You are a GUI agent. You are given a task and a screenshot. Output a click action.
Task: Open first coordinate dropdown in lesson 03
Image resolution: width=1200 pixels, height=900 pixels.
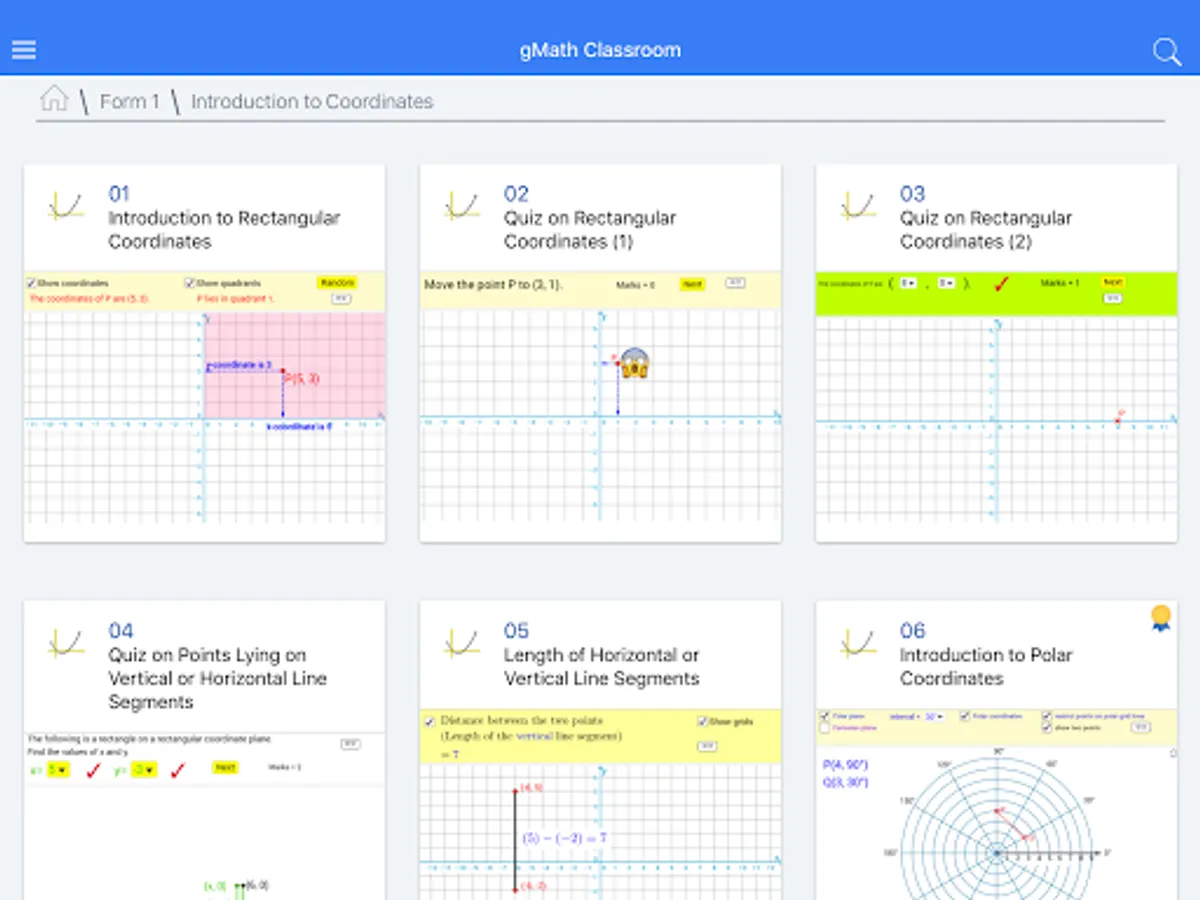(x=908, y=284)
